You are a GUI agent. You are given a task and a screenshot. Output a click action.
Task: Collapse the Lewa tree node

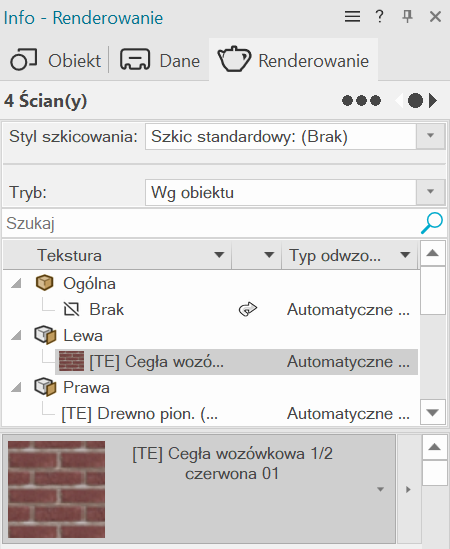pos(16,336)
